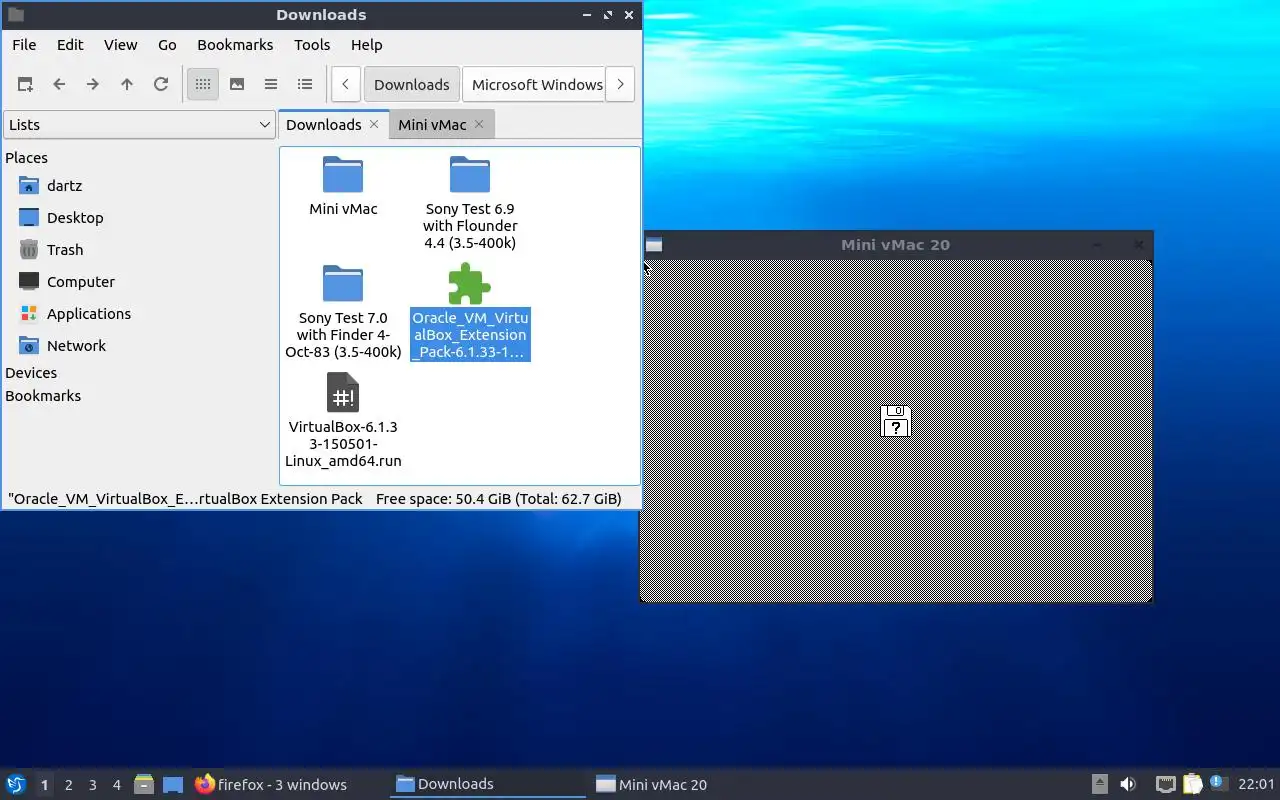Screen dimensions: 1280x800
Task: Click the selected file name in status bar
Action: point(185,499)
